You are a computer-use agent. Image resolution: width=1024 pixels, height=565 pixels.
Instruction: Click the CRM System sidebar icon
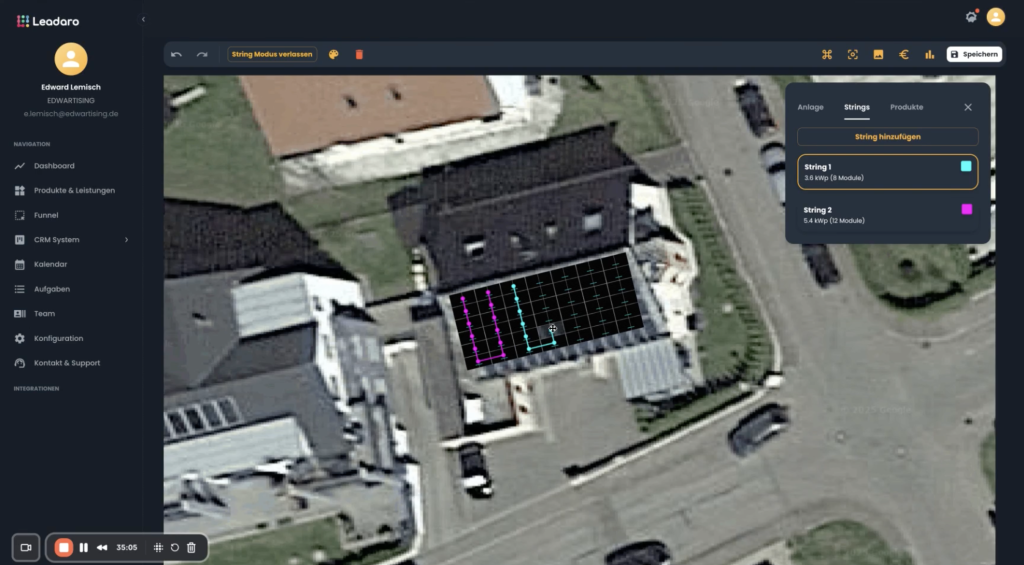(20, 240)
